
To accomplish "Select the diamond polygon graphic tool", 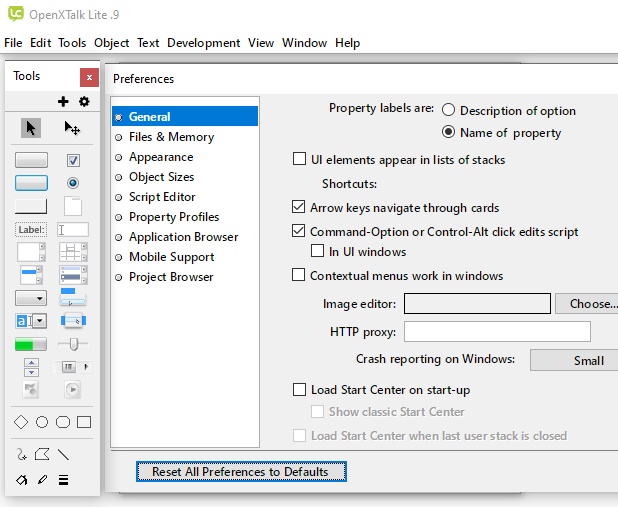I will click(x=21, y=422).
